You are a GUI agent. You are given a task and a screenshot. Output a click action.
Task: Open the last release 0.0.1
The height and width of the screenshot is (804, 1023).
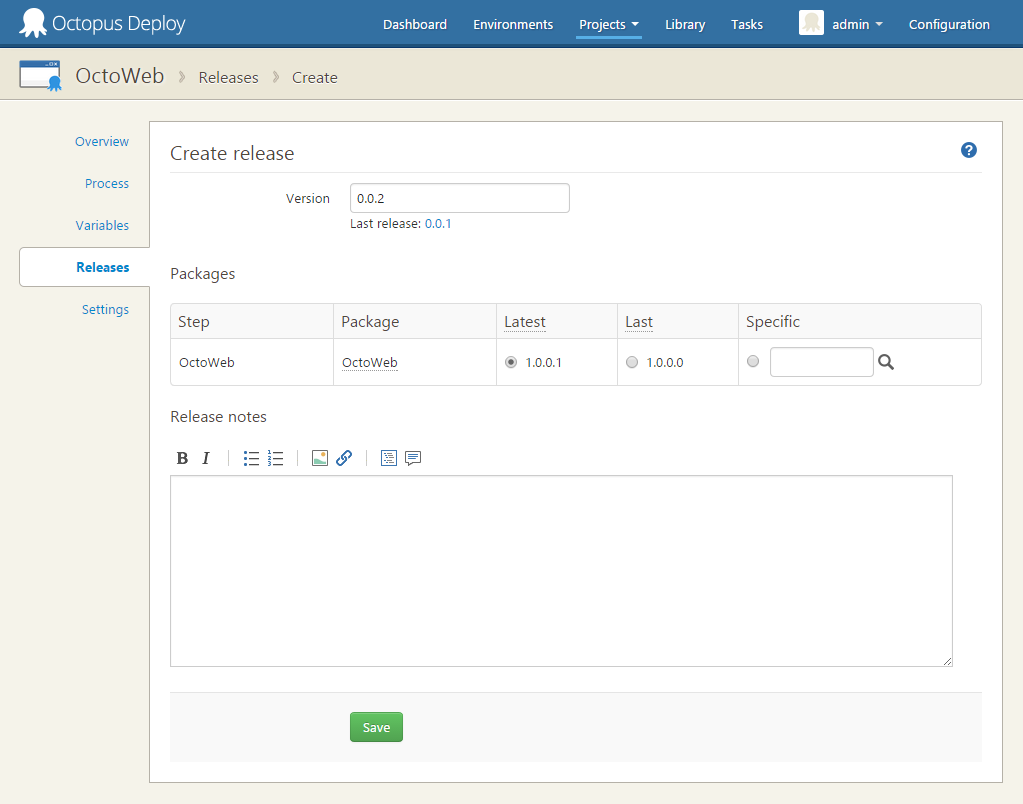click(438, 223)
